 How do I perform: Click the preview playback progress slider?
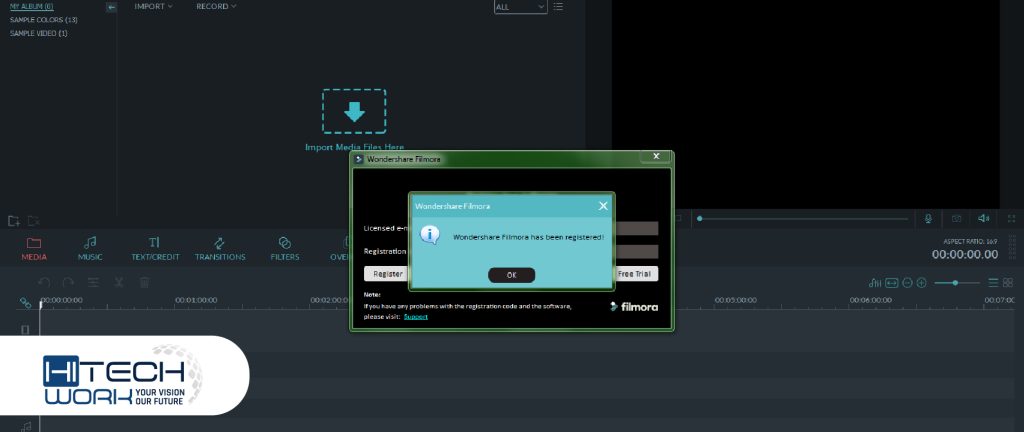tap(803, 219)
